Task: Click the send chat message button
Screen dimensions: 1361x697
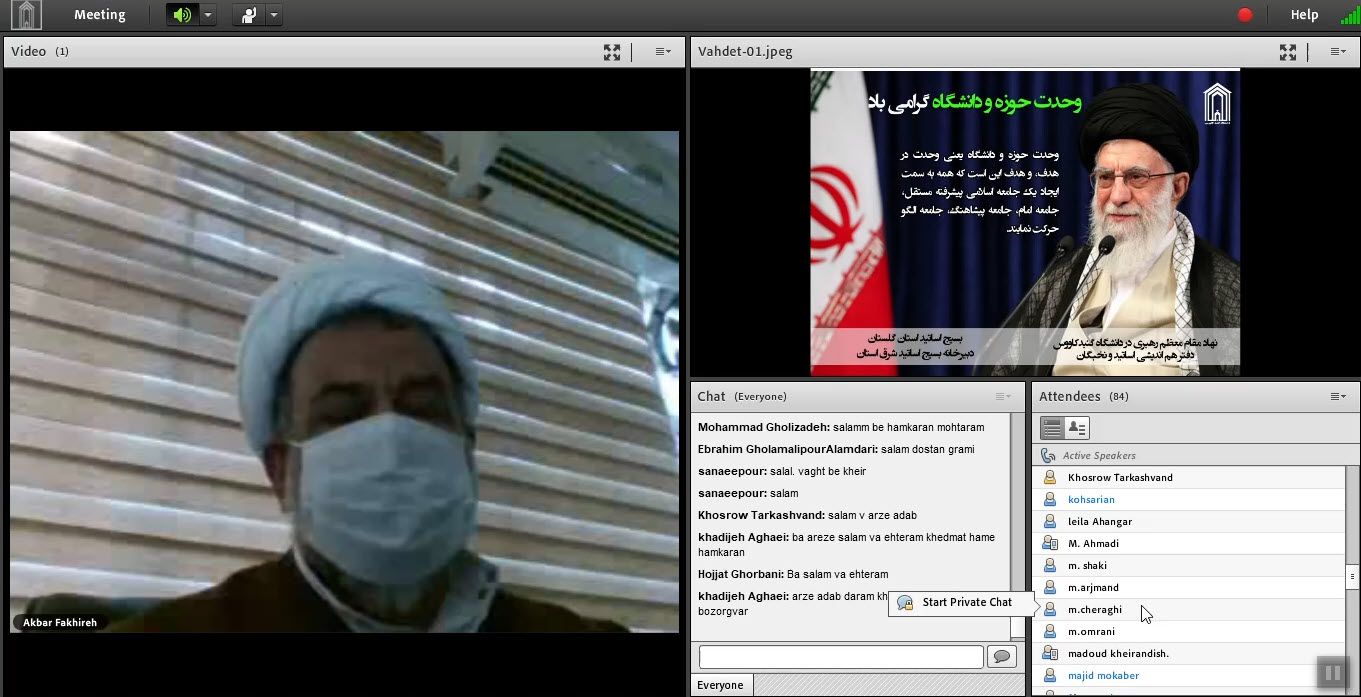Action: click(1002, 657)
